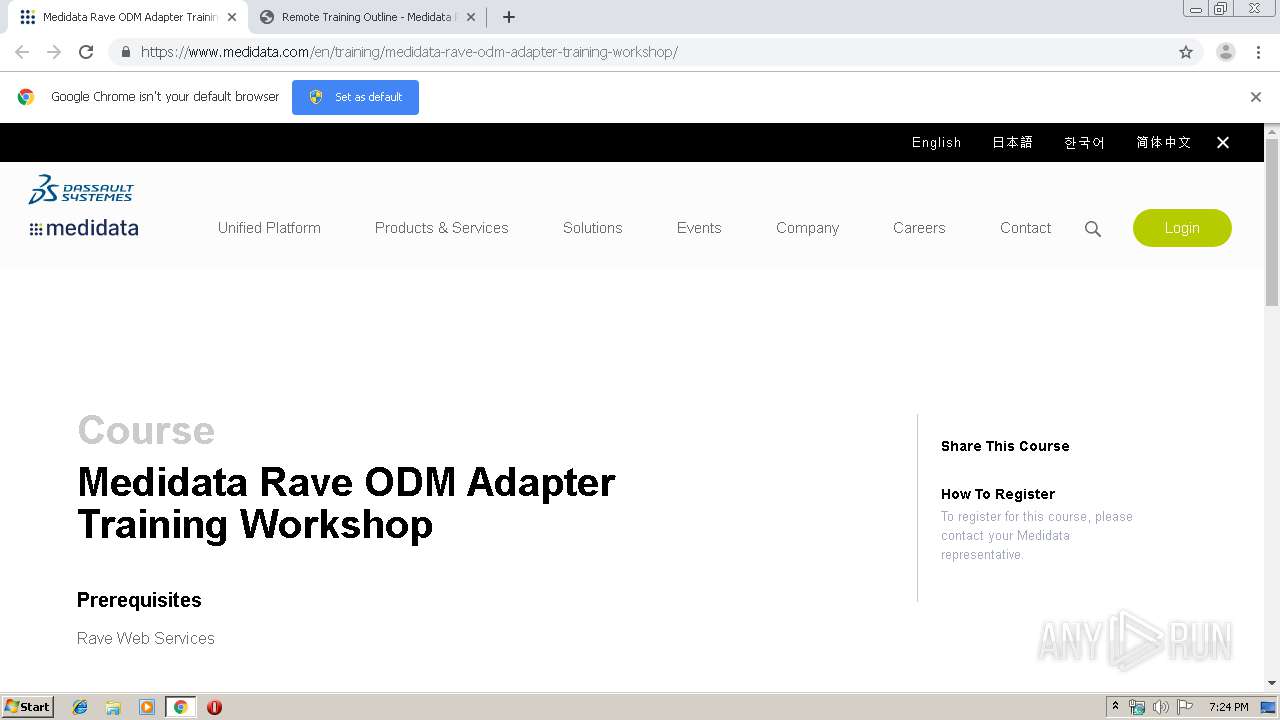1280x720 pixels.
Task: Open the network tray icon
Action: pos(1137,707)
